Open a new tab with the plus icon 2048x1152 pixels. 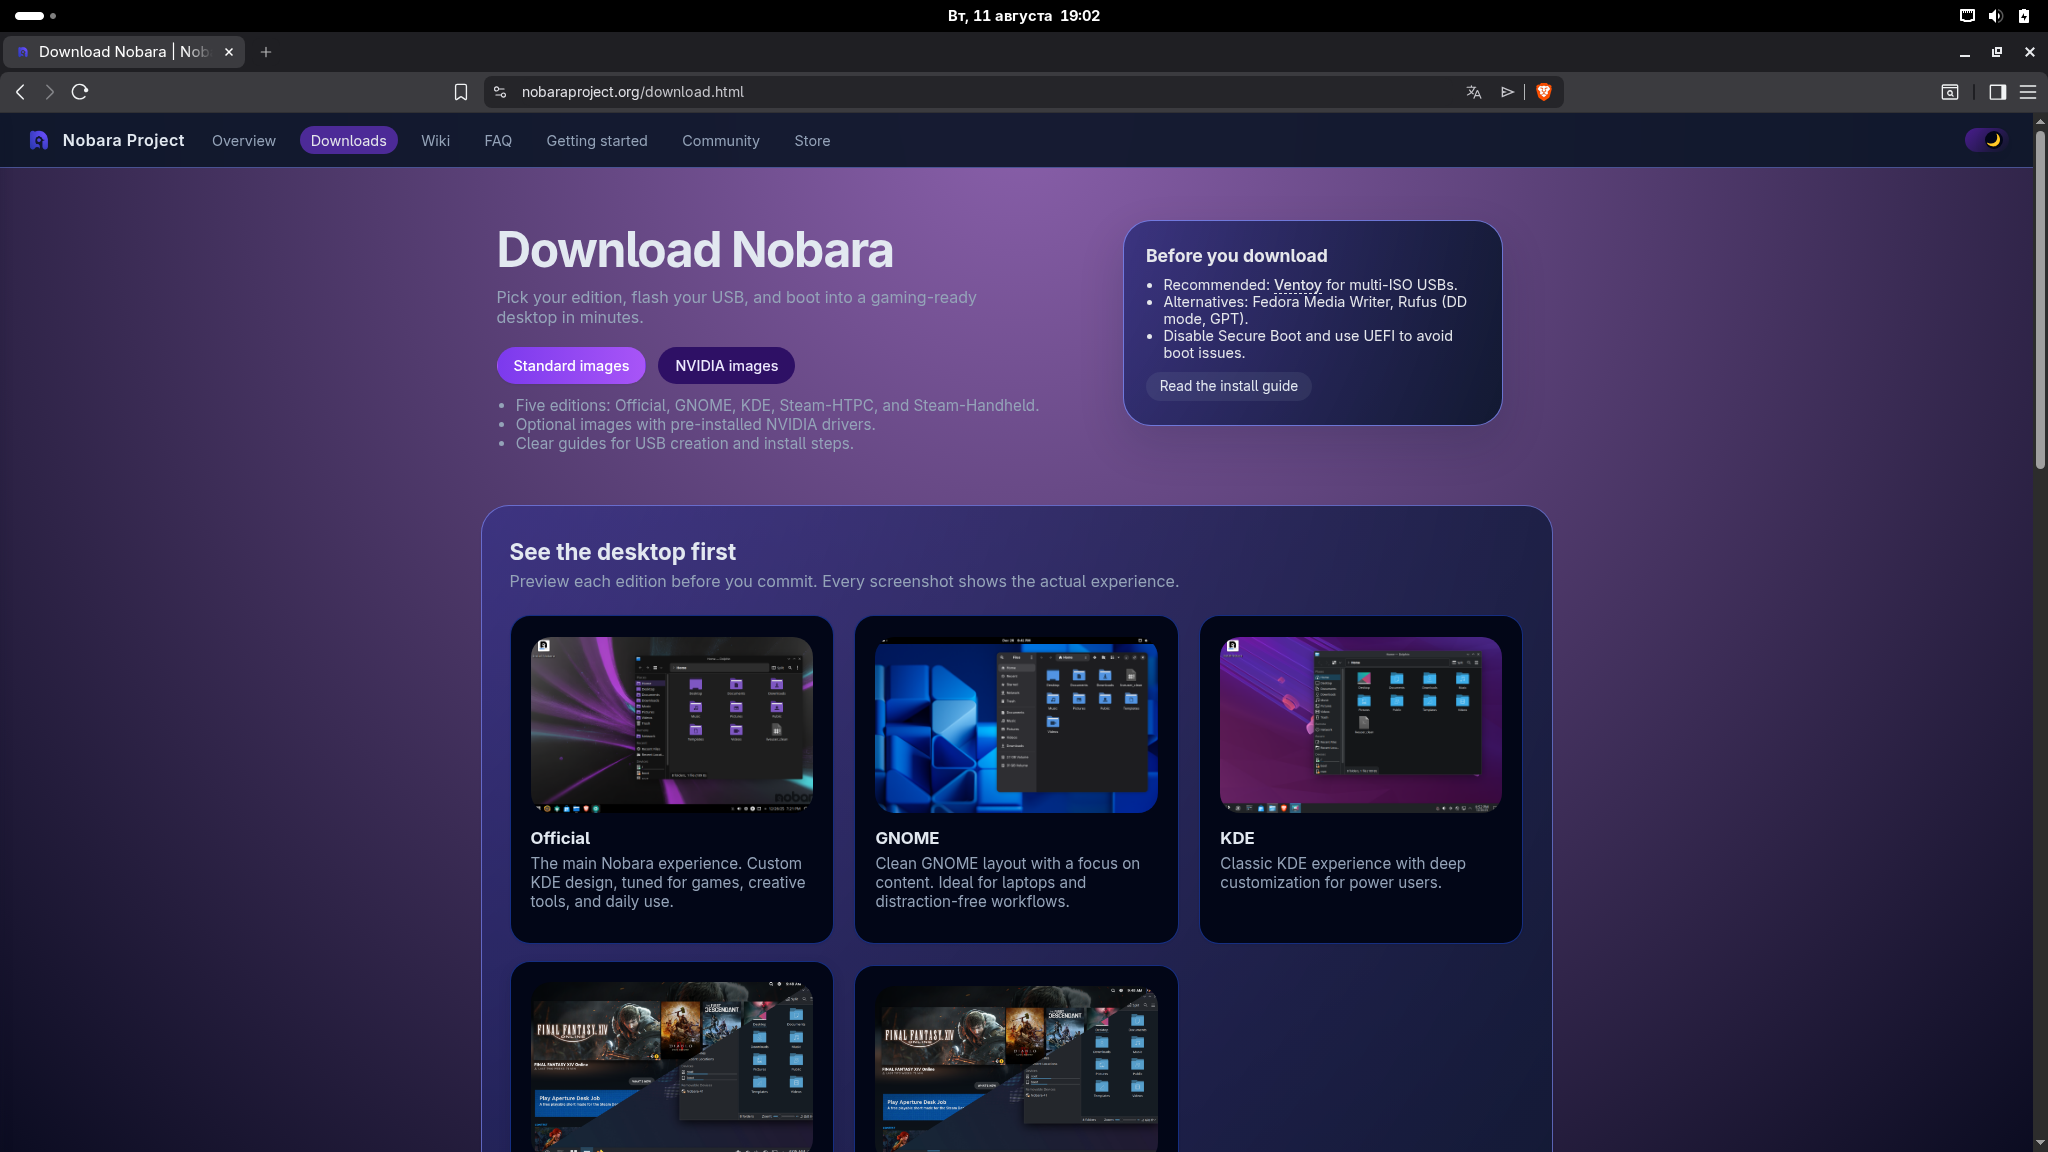266,52
